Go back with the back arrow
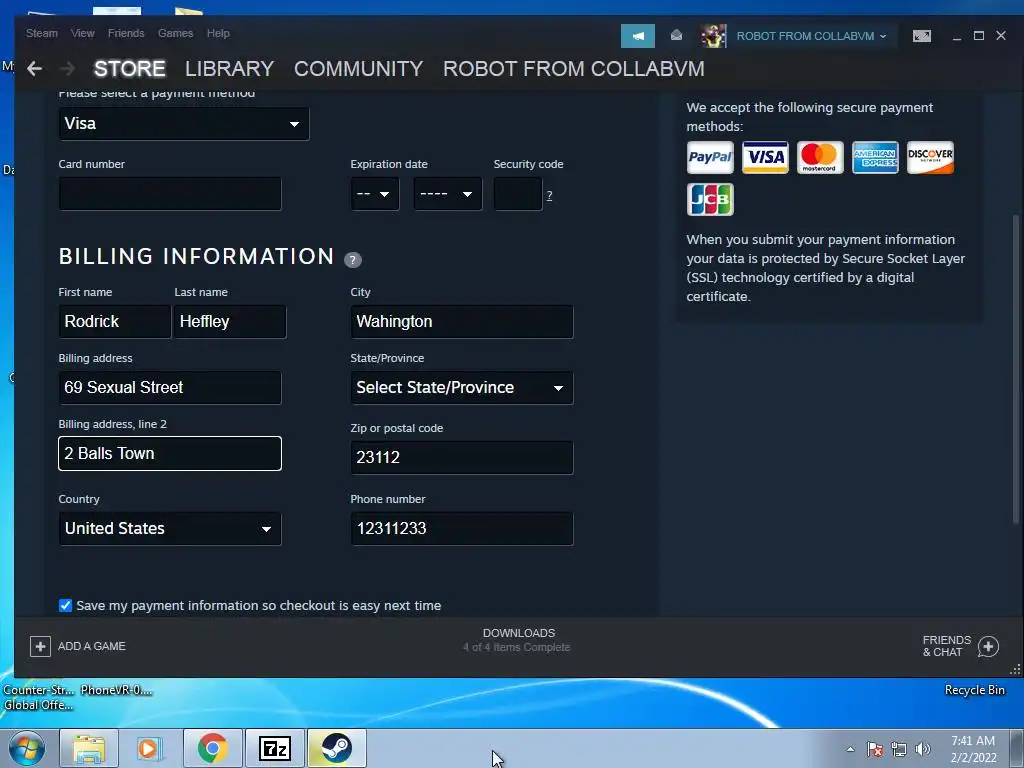 [x=35, y=69]
